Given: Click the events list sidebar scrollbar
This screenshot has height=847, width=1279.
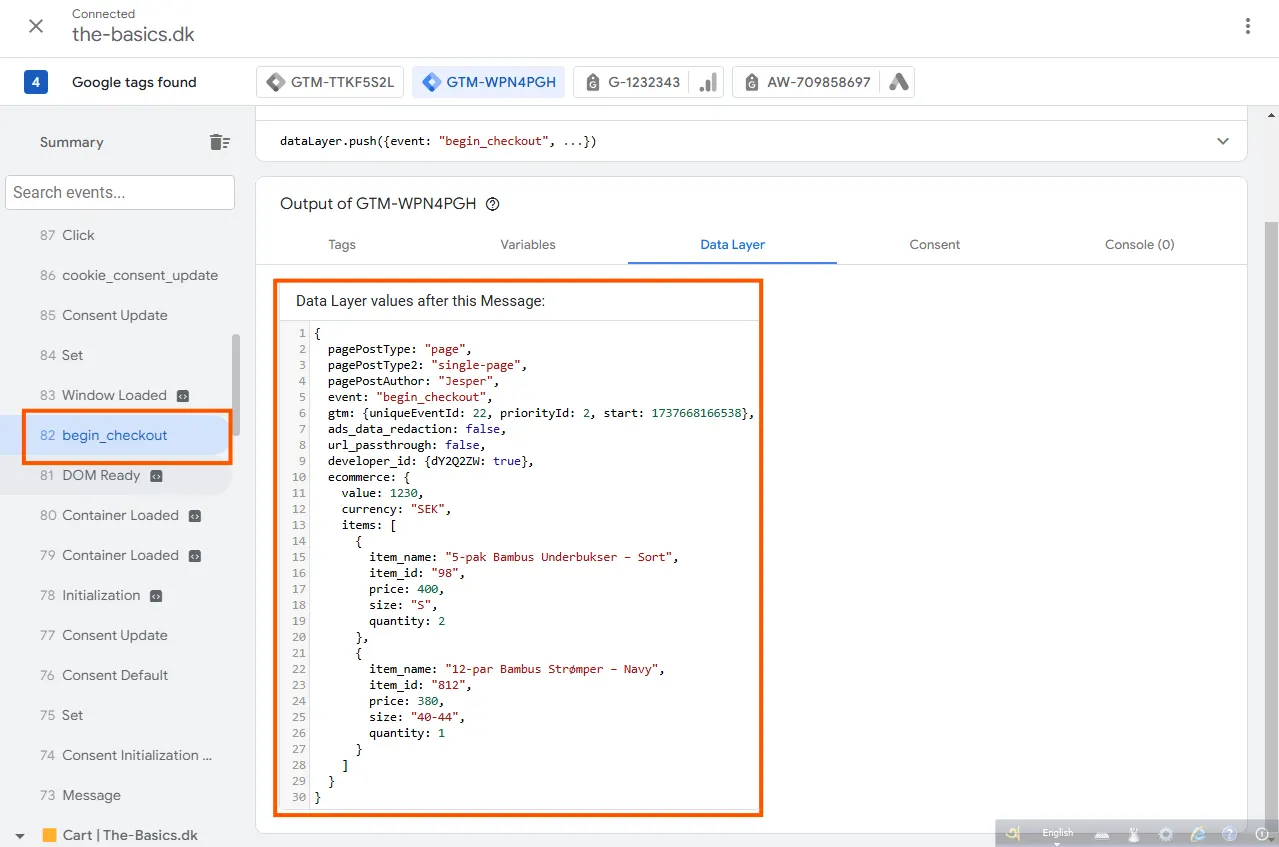Looking at the screenshot, I should coord(236,385).
